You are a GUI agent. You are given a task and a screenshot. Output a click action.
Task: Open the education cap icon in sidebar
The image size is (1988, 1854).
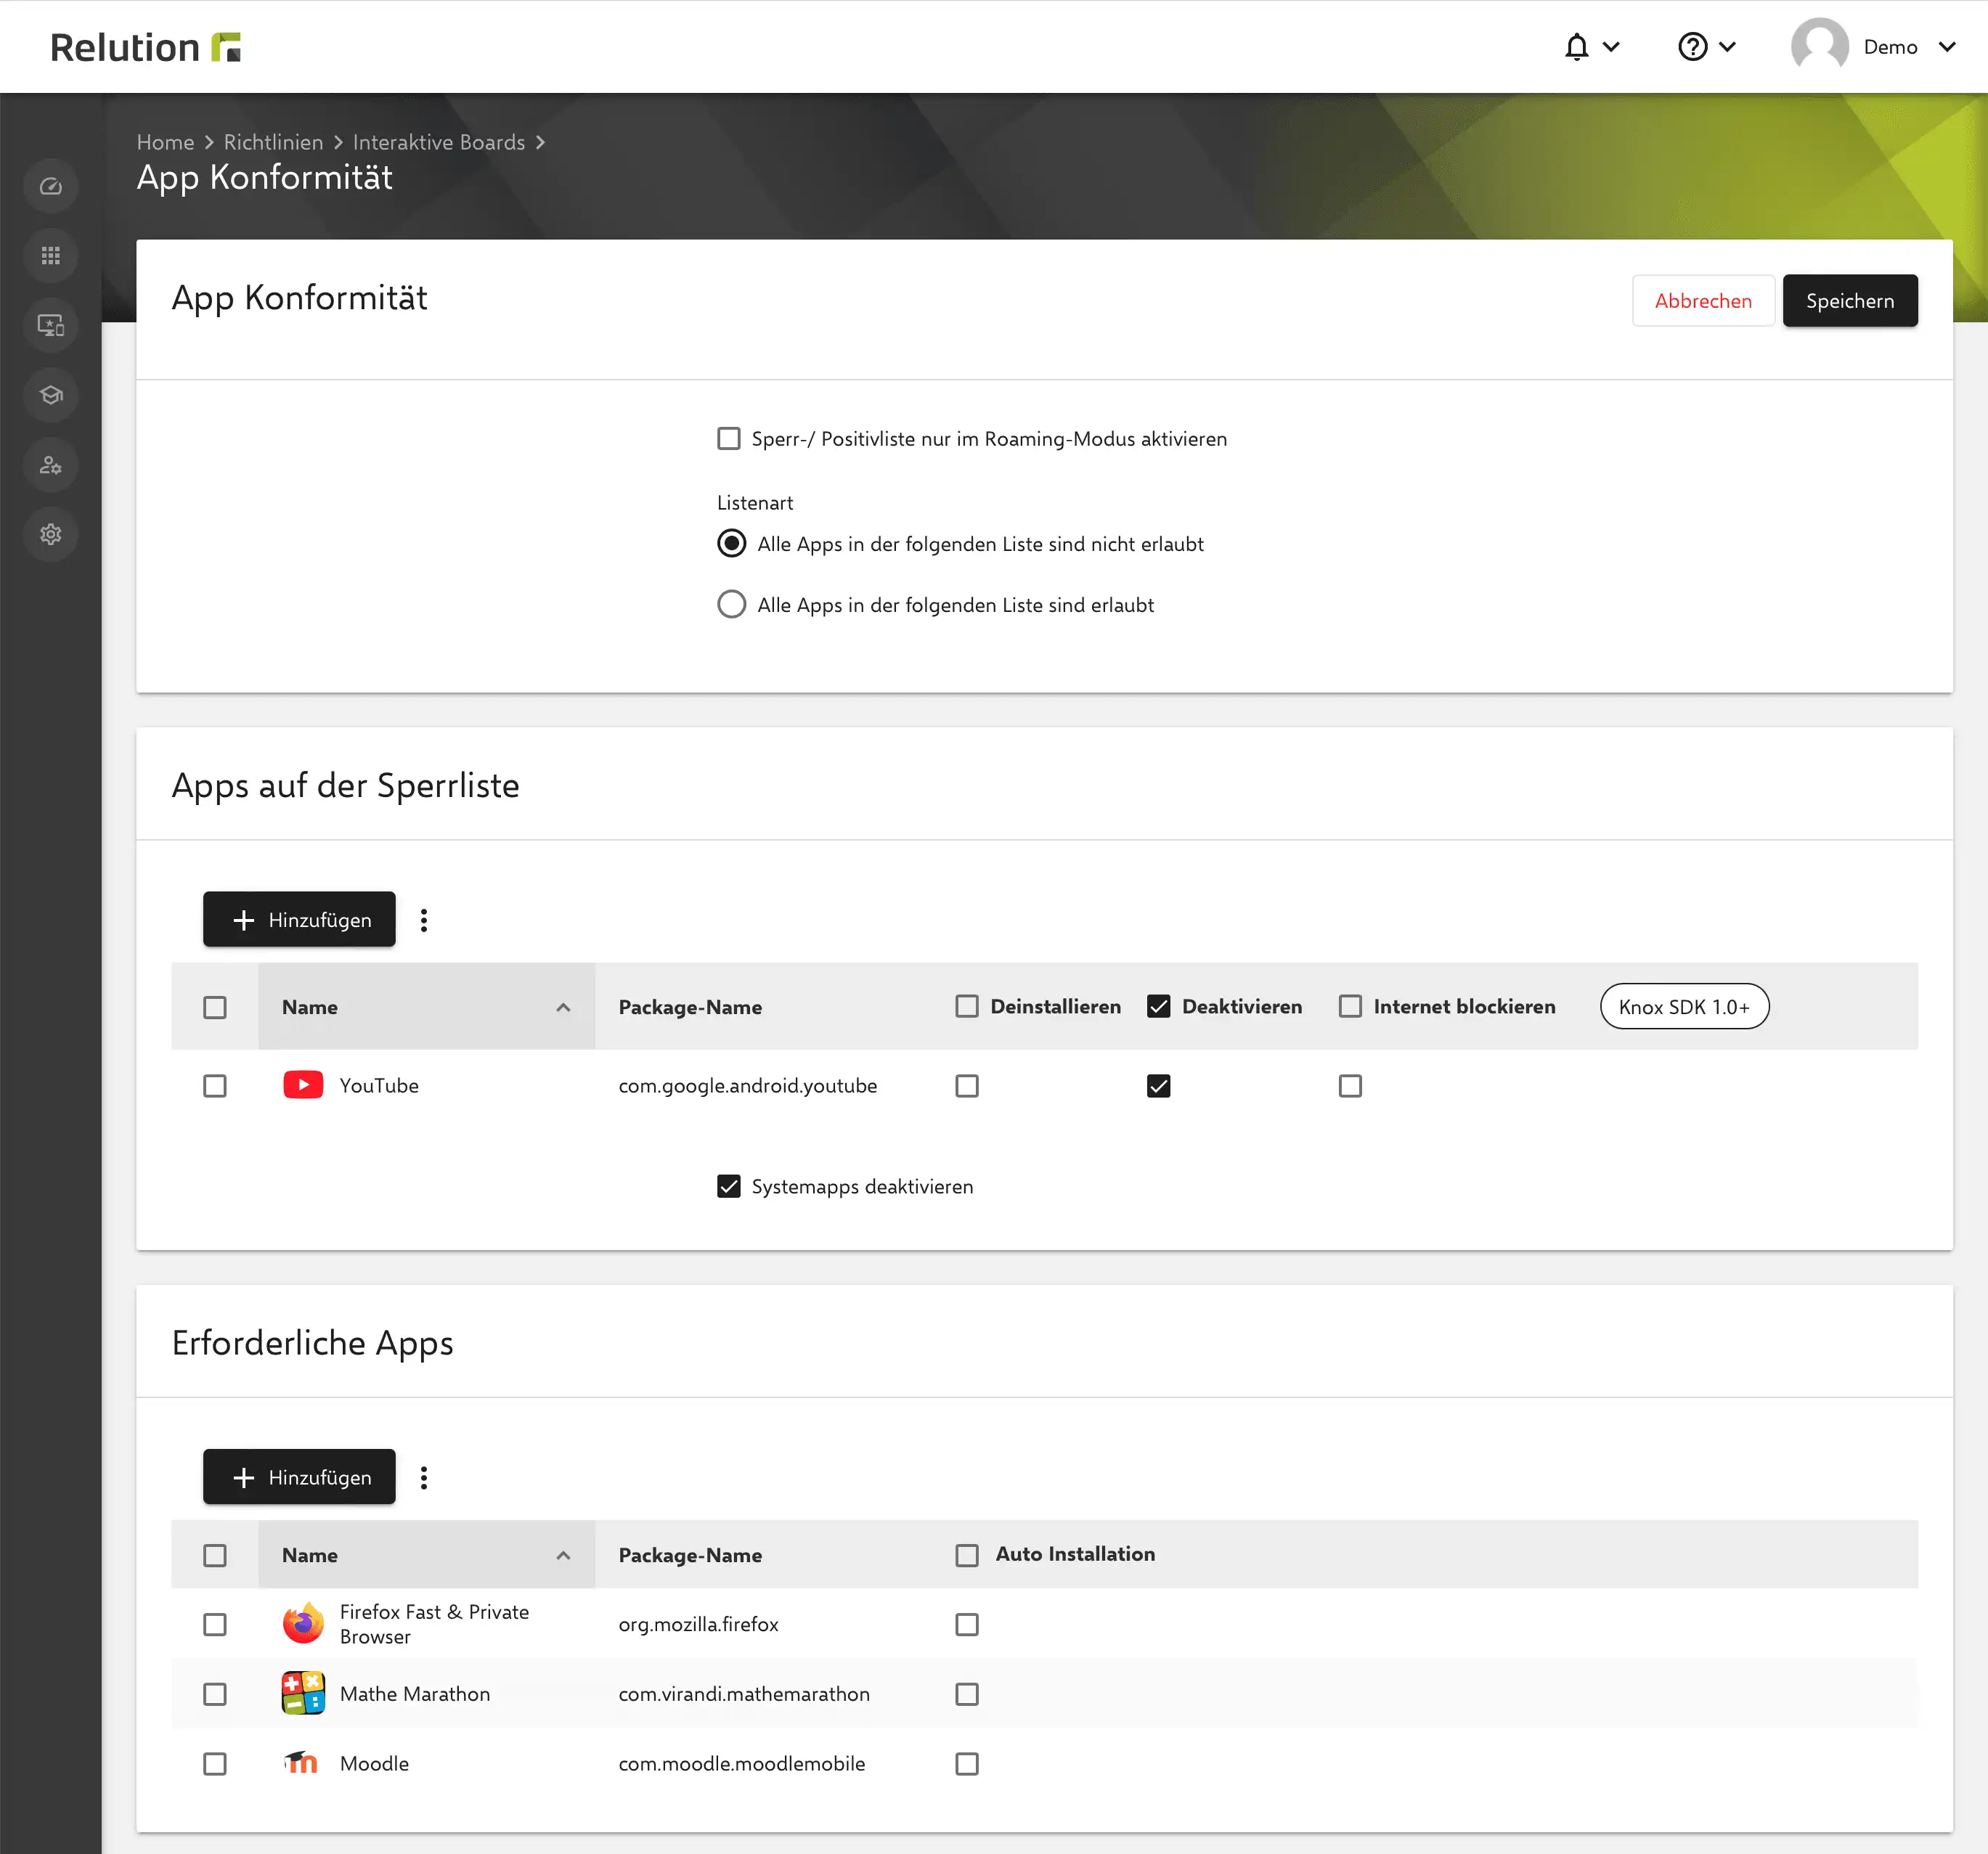[51, 395]
